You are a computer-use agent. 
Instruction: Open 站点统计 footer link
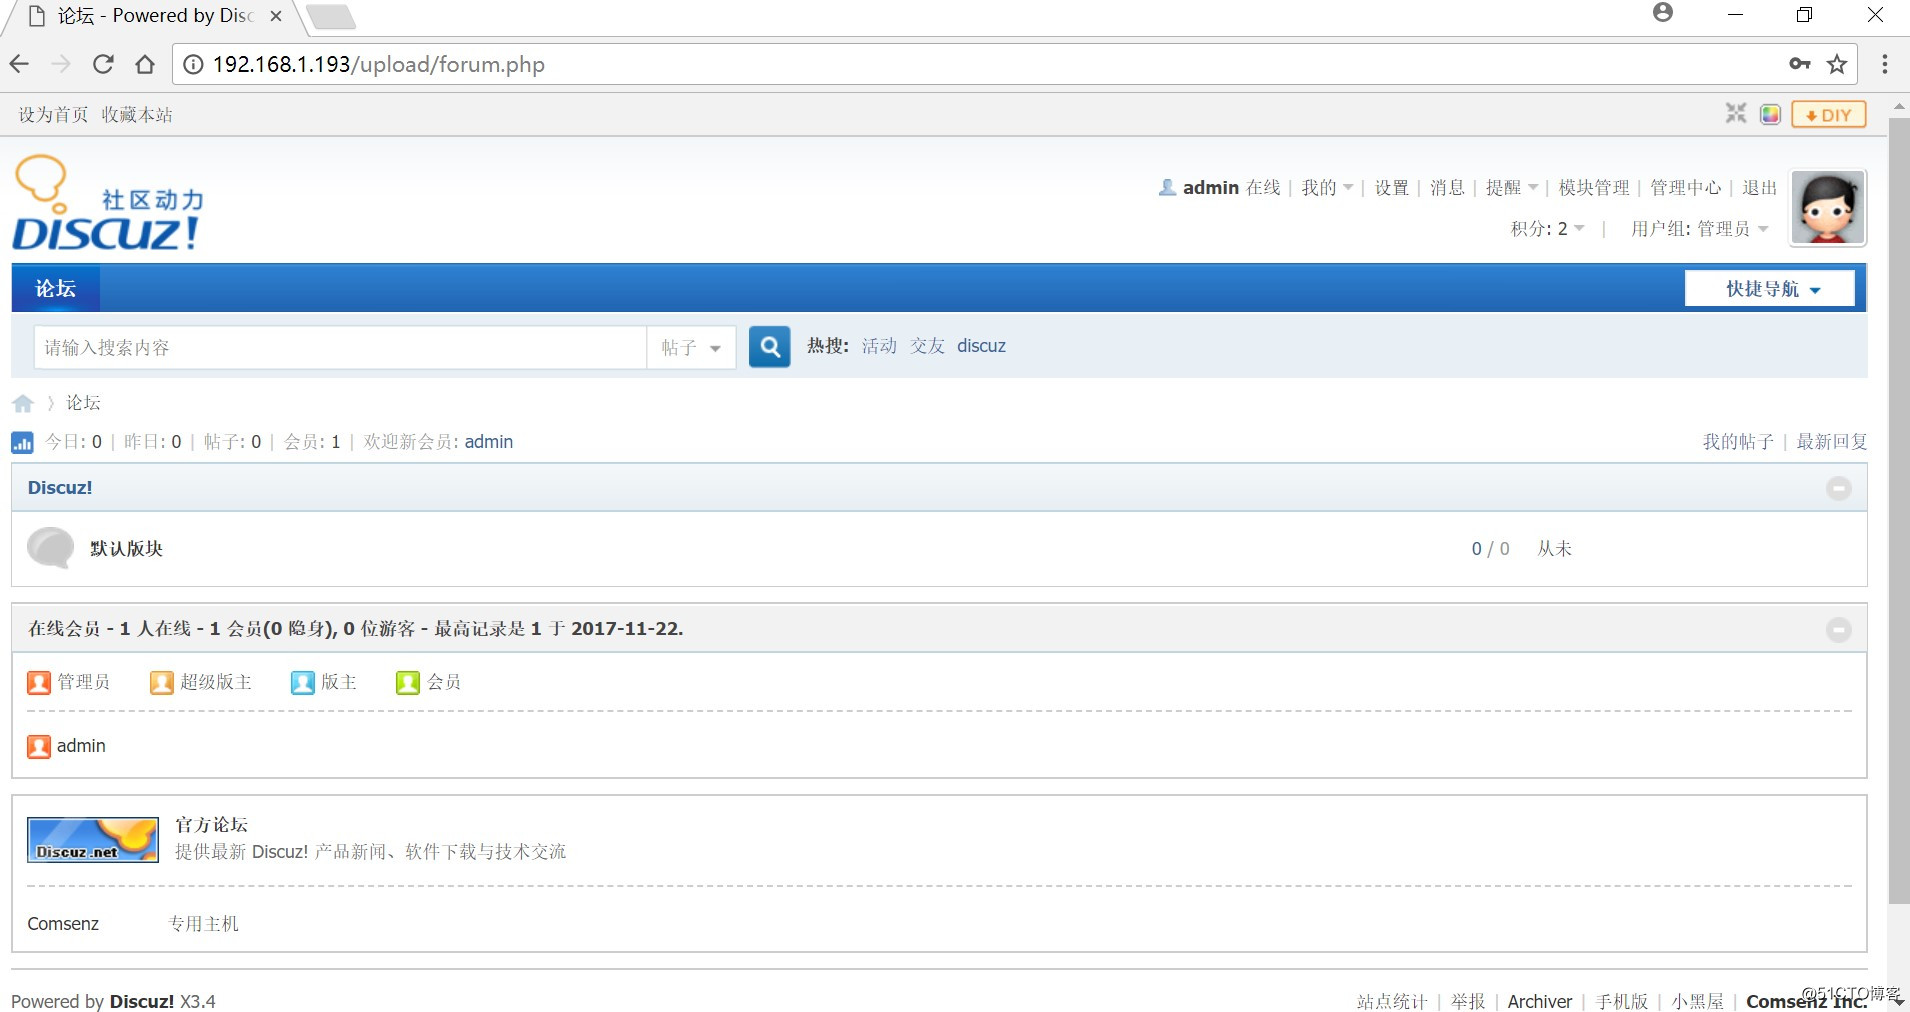(1392, 1001)
